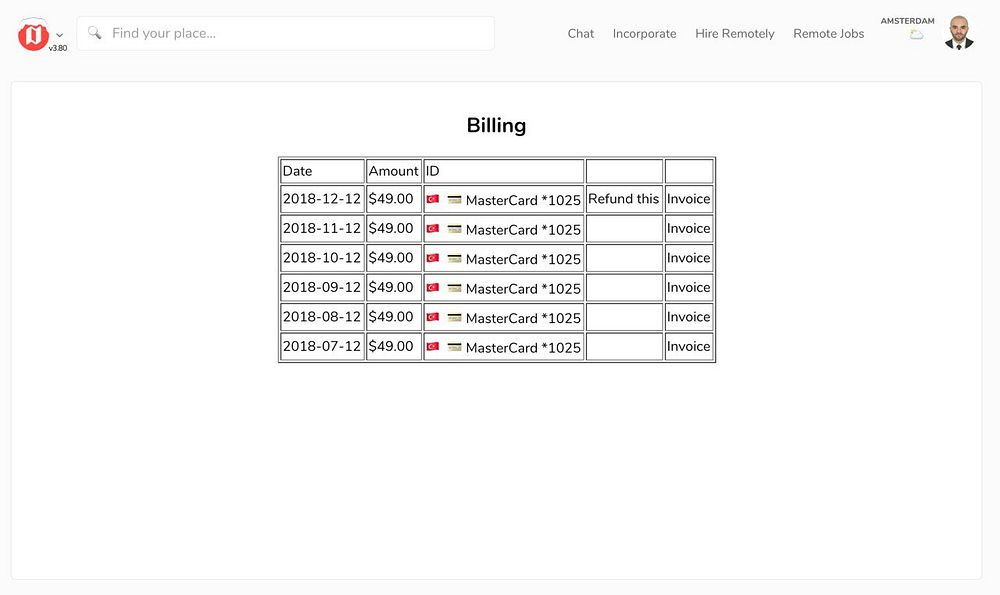
Task: Click the $49.00 amount in 2018-09-12 row
Action: coord(391,287)
